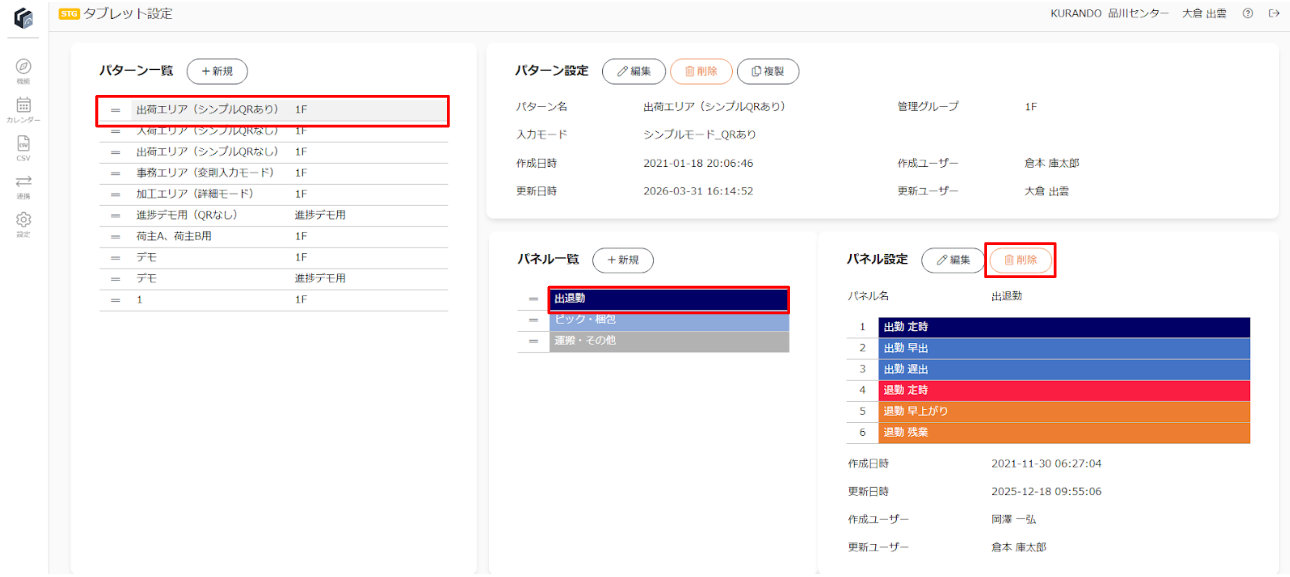This screenshot has height=577, width=1290.
Task: Click KURANDO 品川センター in header
Action: pyautogui.click(x=1109, y=13)
